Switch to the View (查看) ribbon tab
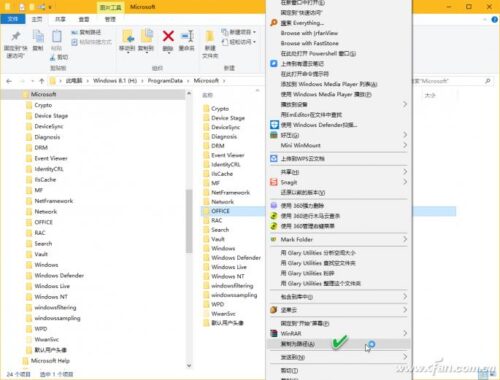500x380 pixels. [84, 19]
